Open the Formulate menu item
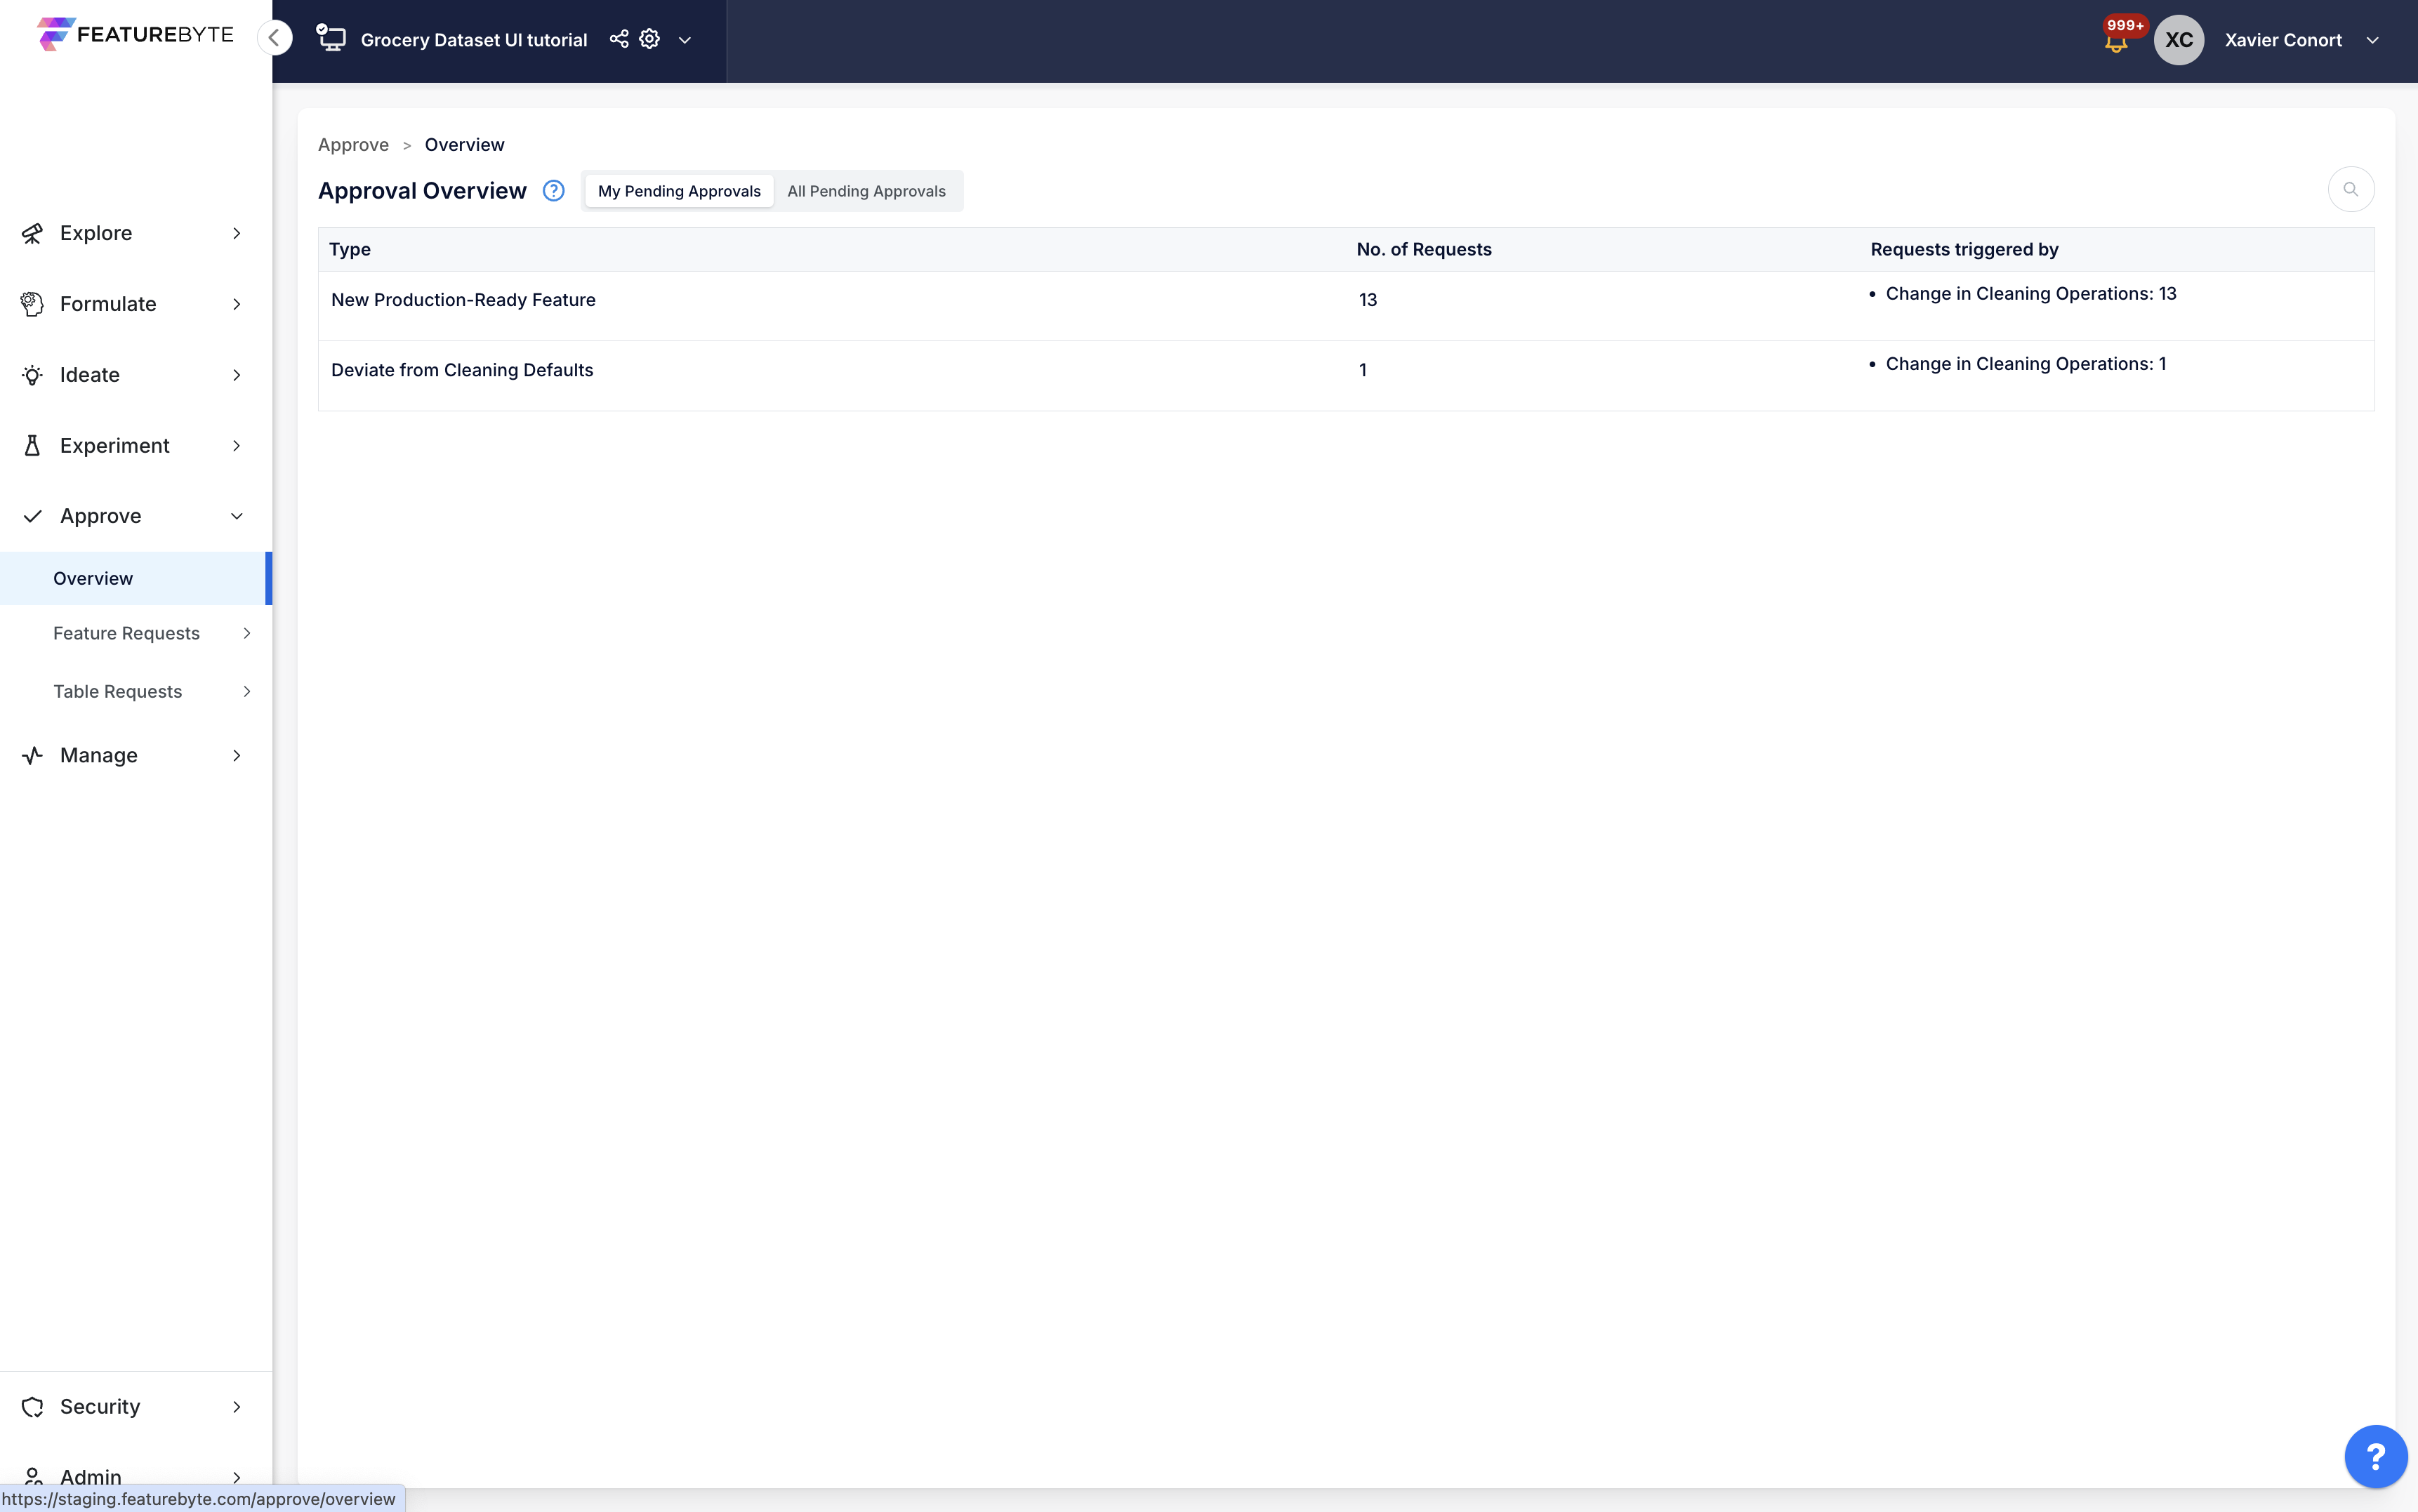The image size is (2418, 1512). point(135,304)
